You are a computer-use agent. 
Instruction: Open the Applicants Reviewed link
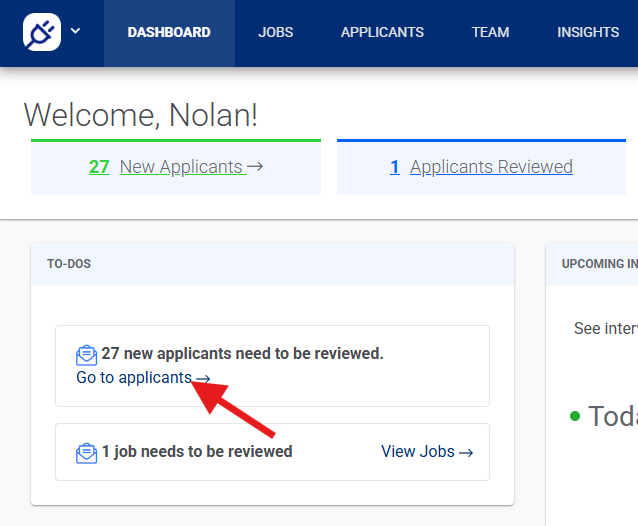tap(491, 167)
